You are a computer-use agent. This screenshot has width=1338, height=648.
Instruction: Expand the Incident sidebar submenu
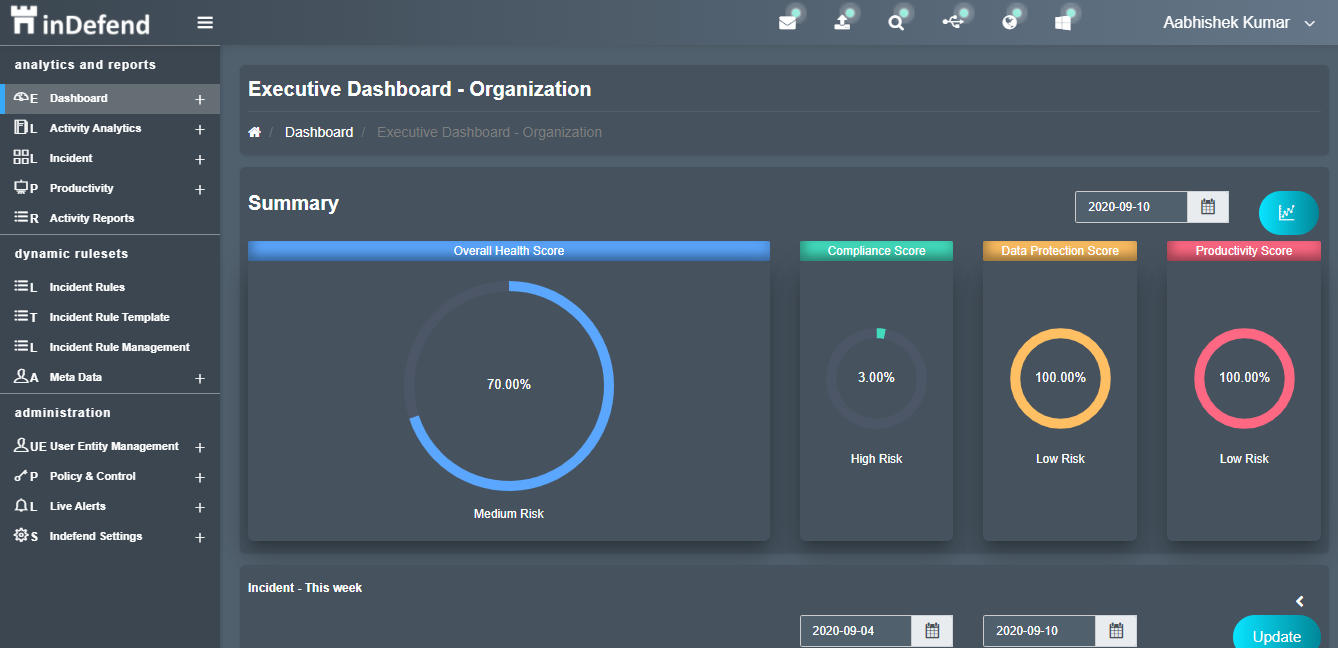pos(199,160)
